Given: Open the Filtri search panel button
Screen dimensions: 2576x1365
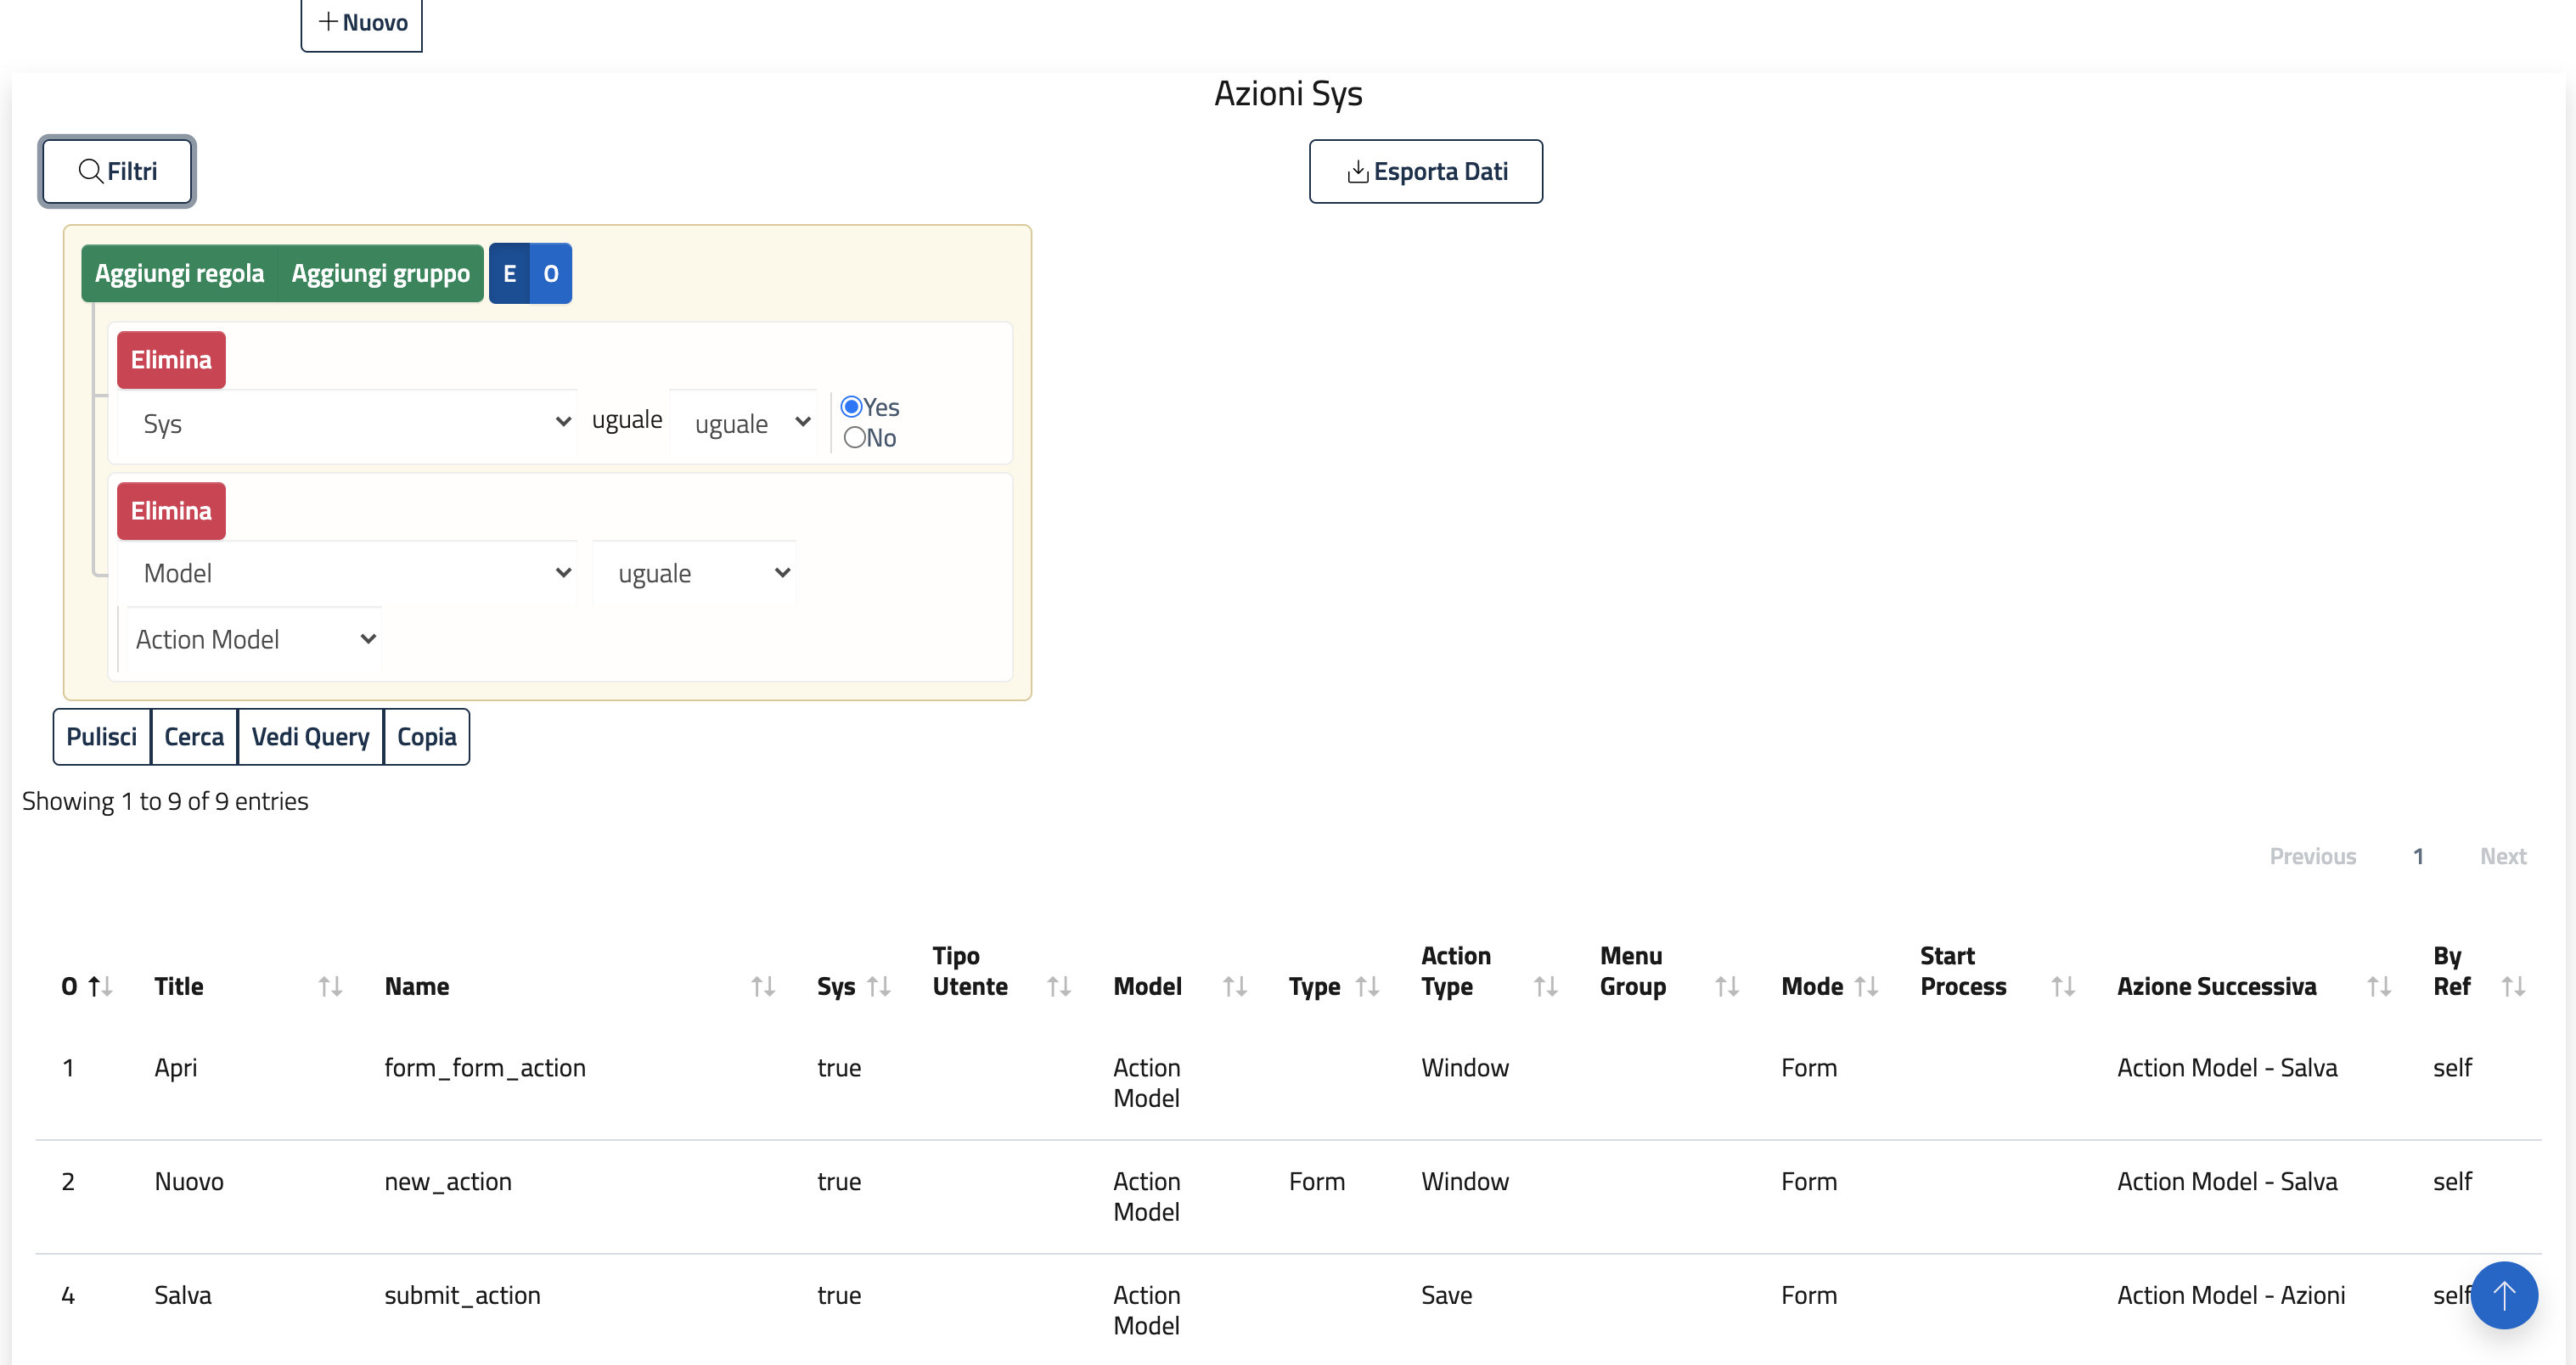Looking at the screenshot, I should click(117, 172).
